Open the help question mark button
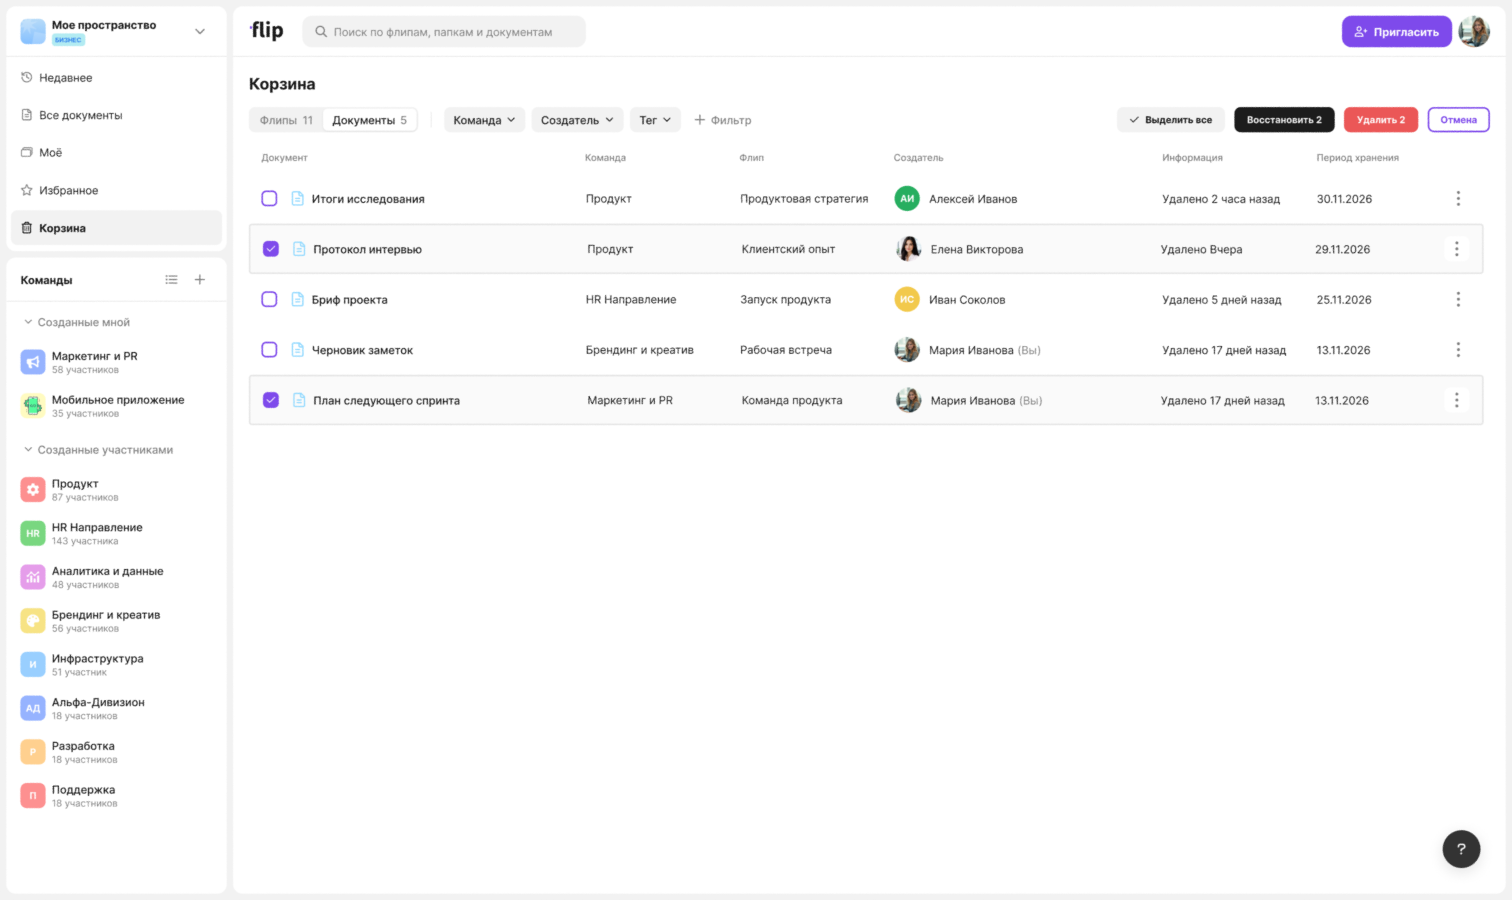Image resolution: width=1512 pixels, height=900 pixels. point(1461,849)
